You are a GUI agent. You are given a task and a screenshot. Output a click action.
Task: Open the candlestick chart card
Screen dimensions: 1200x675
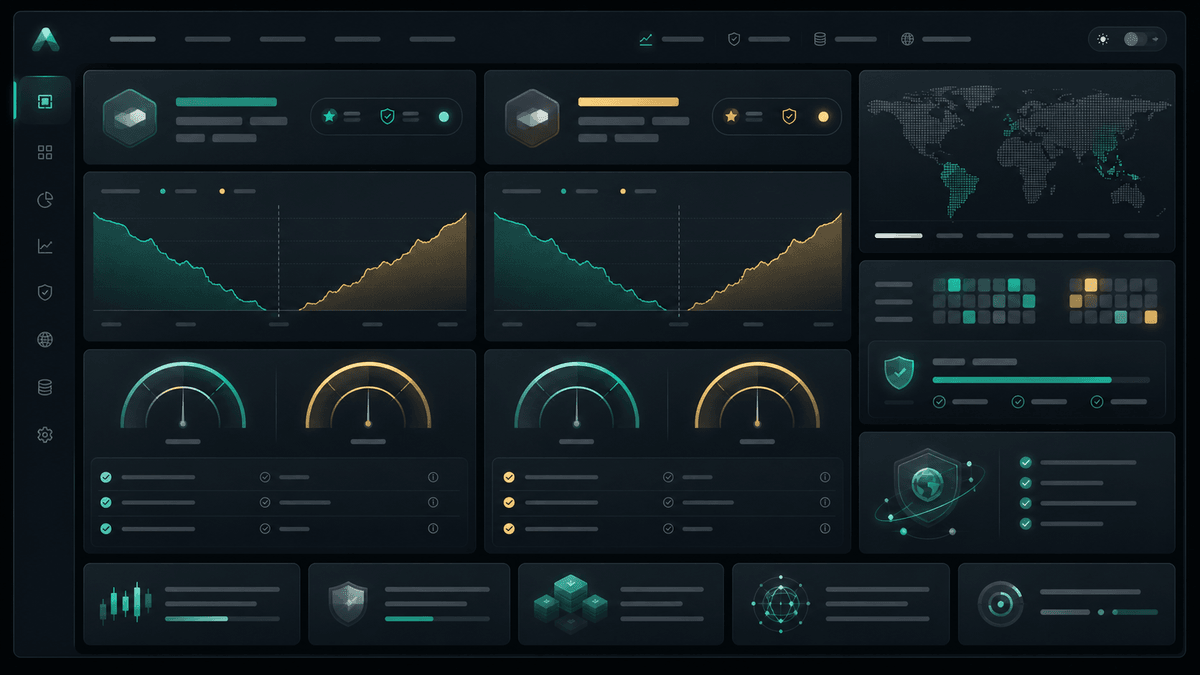(x=192, y=604)
